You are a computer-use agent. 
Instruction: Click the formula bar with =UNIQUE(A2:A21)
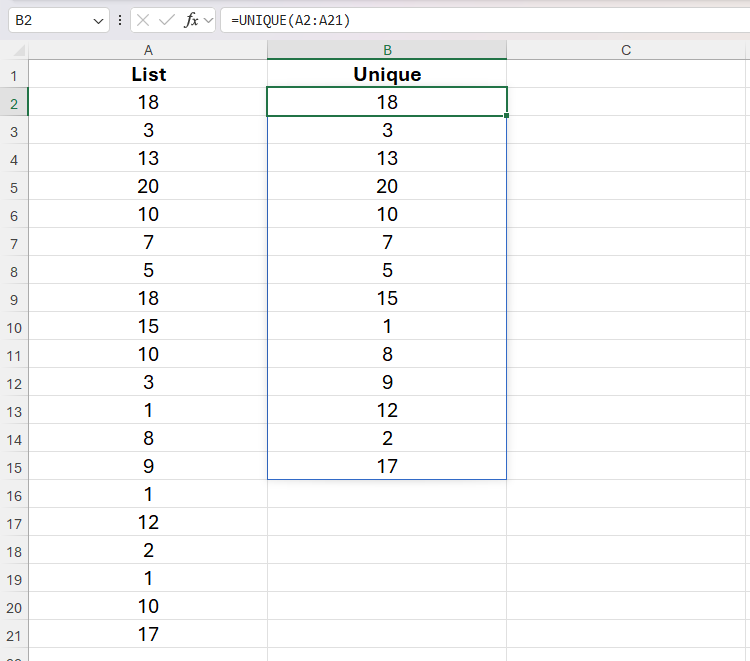[480, 20]
